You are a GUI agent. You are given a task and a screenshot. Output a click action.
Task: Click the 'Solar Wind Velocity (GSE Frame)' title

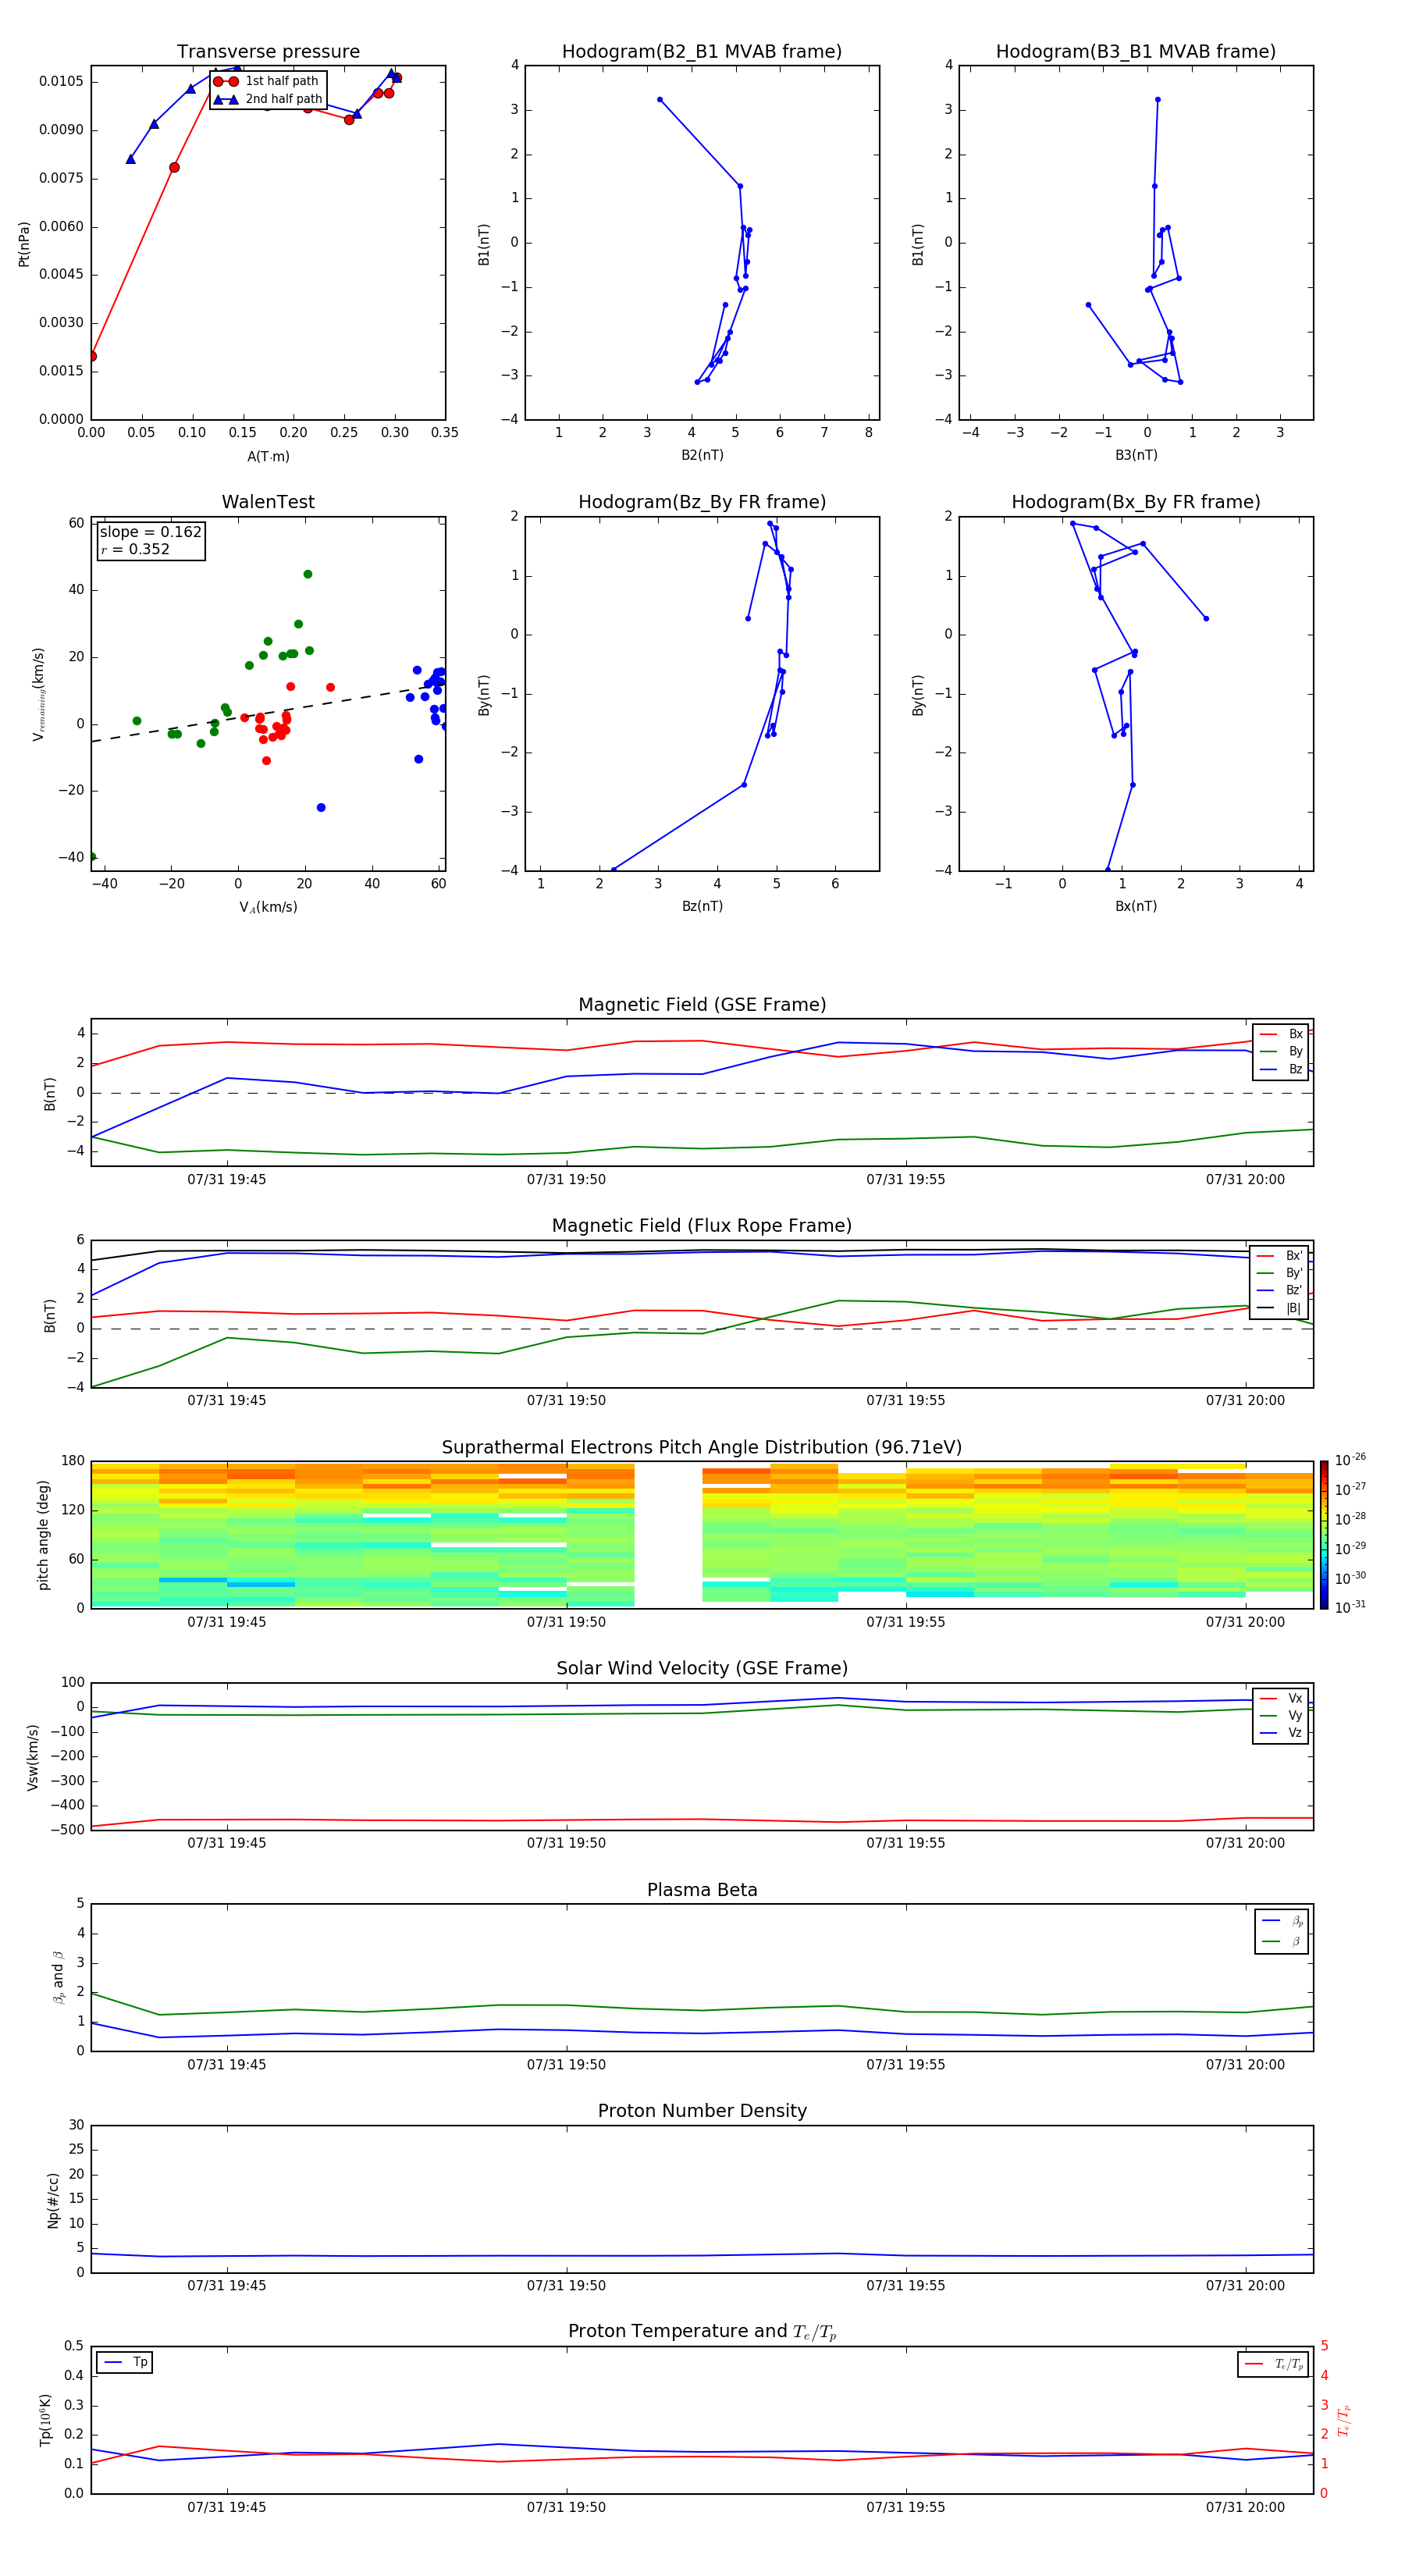click(702, 1668)
